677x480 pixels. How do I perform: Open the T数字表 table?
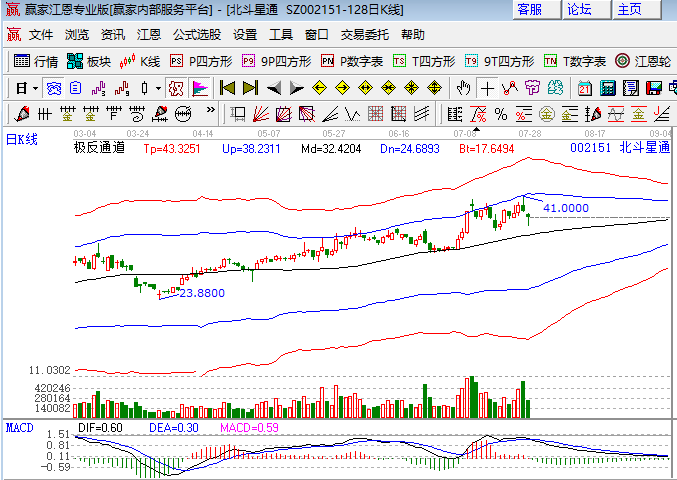point(575,62)
